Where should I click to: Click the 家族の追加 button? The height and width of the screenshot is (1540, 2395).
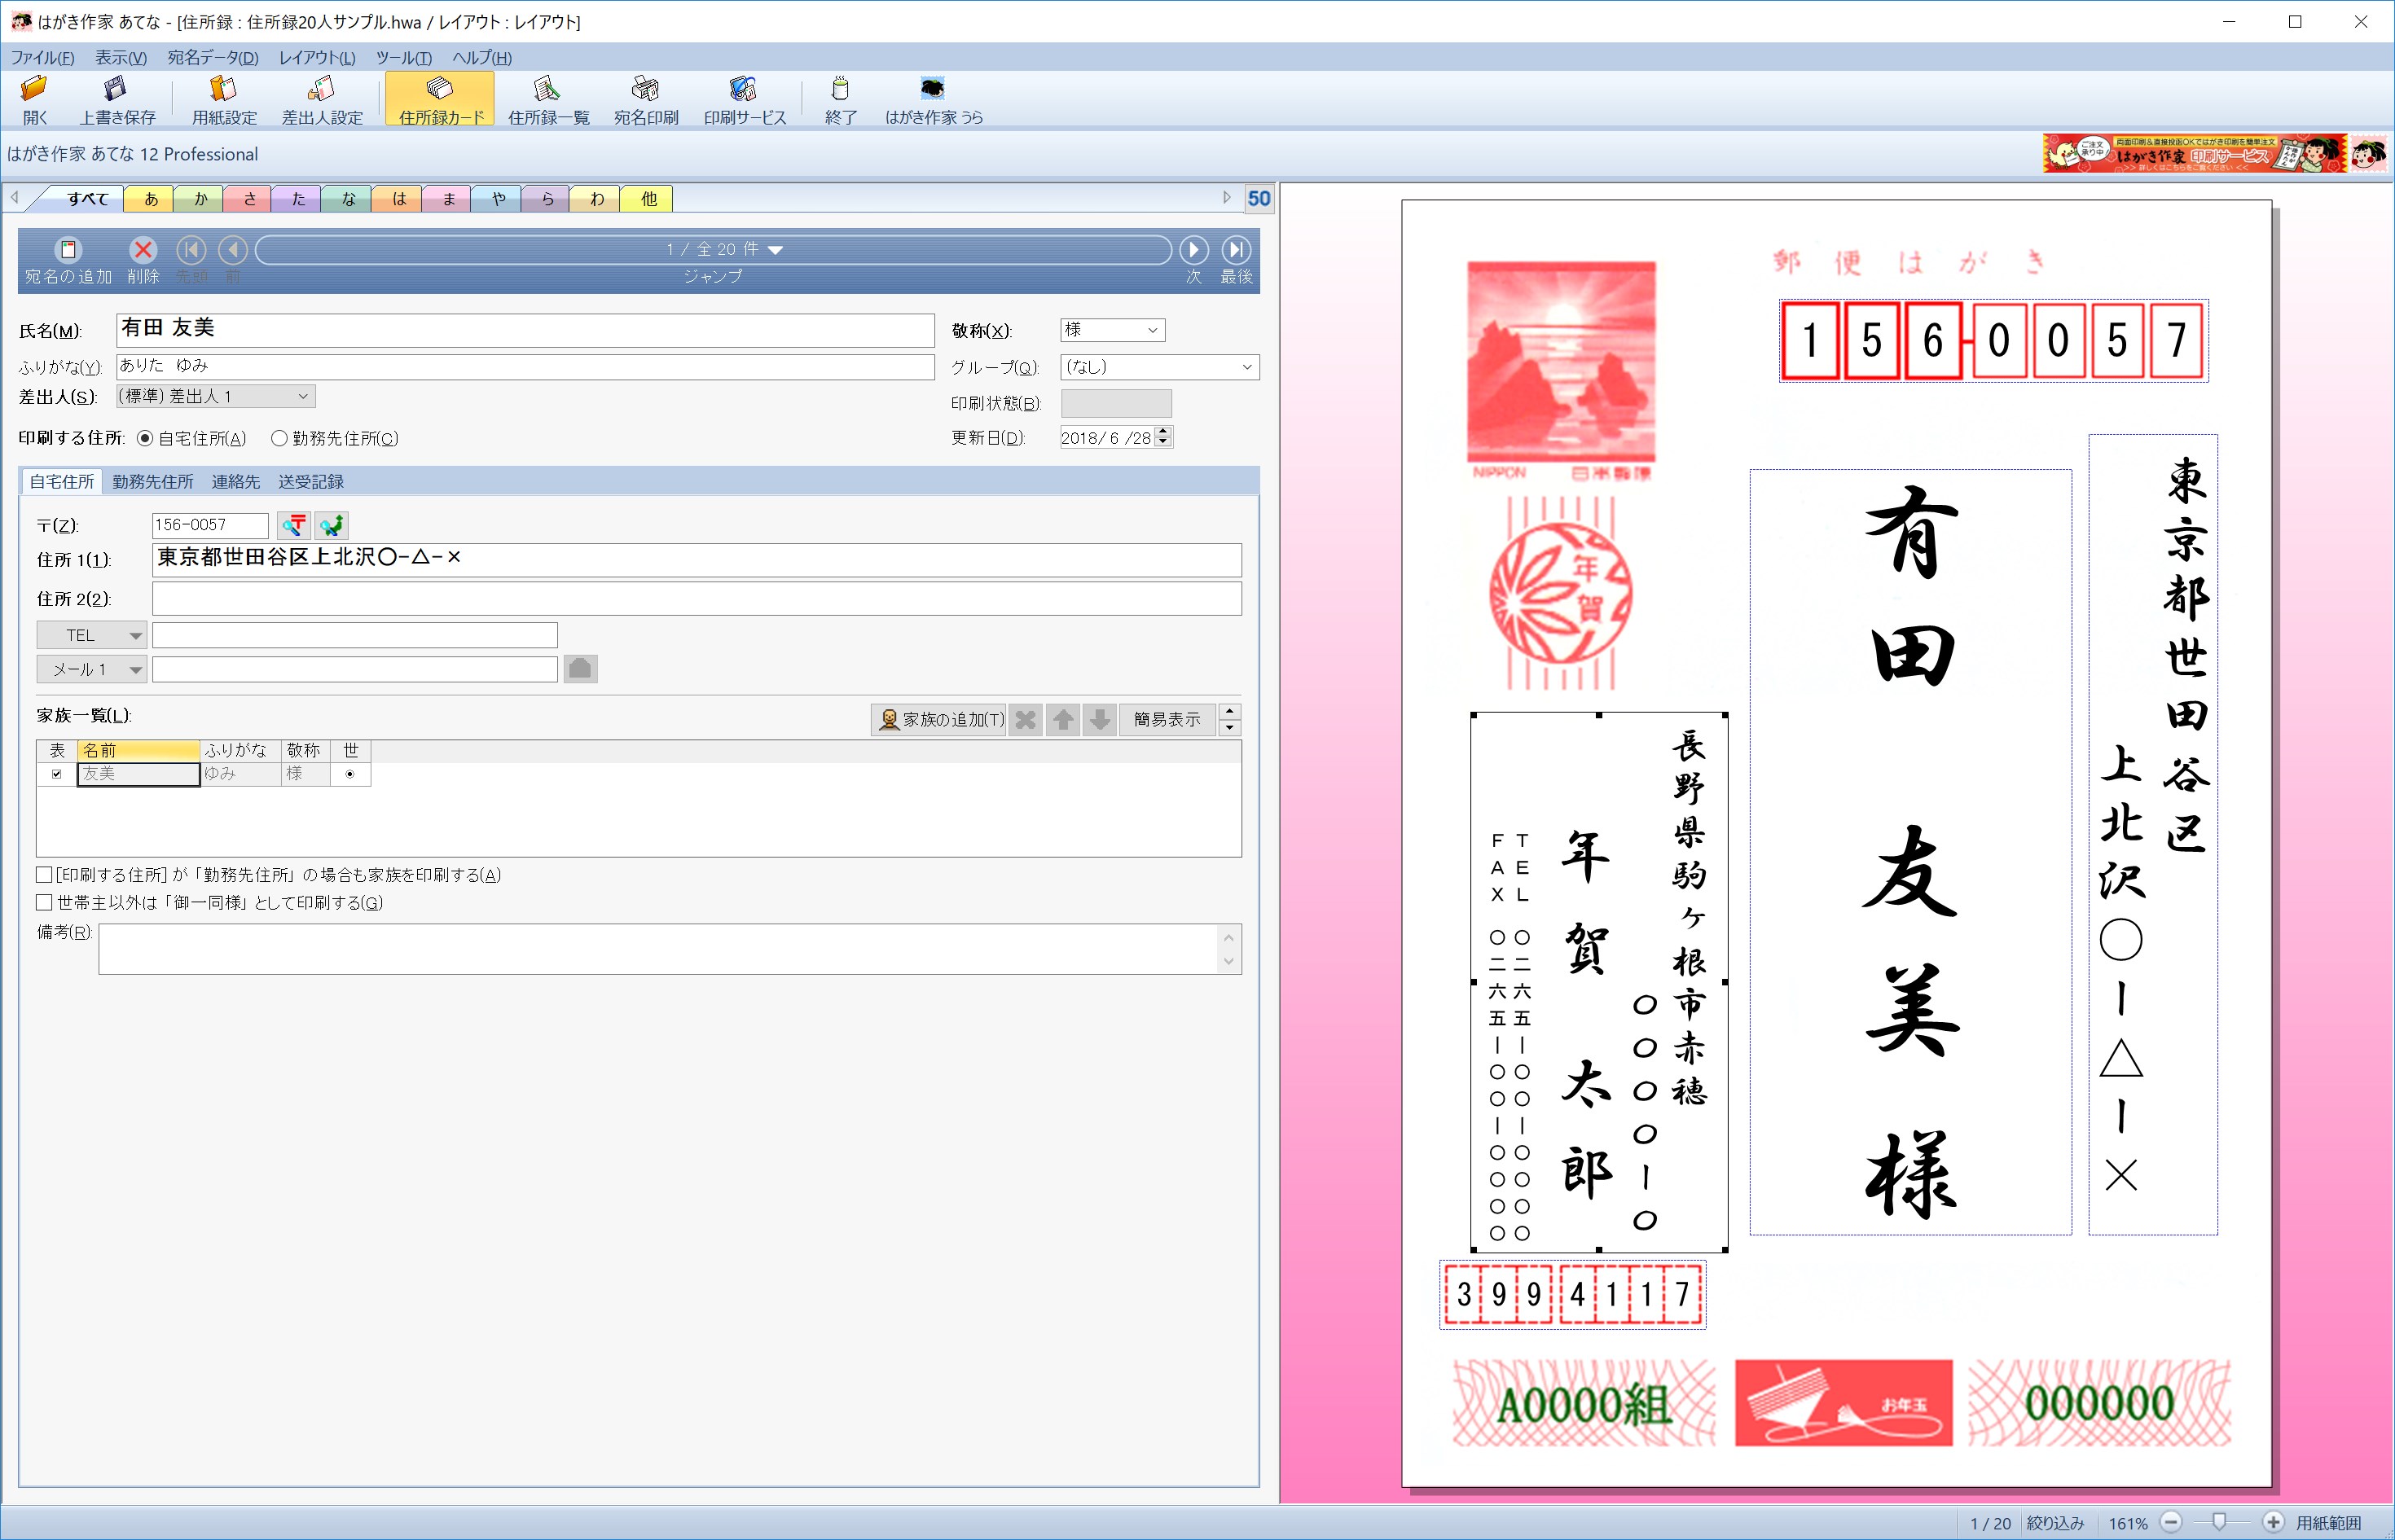pyautogui.click(x=940, y=719)
